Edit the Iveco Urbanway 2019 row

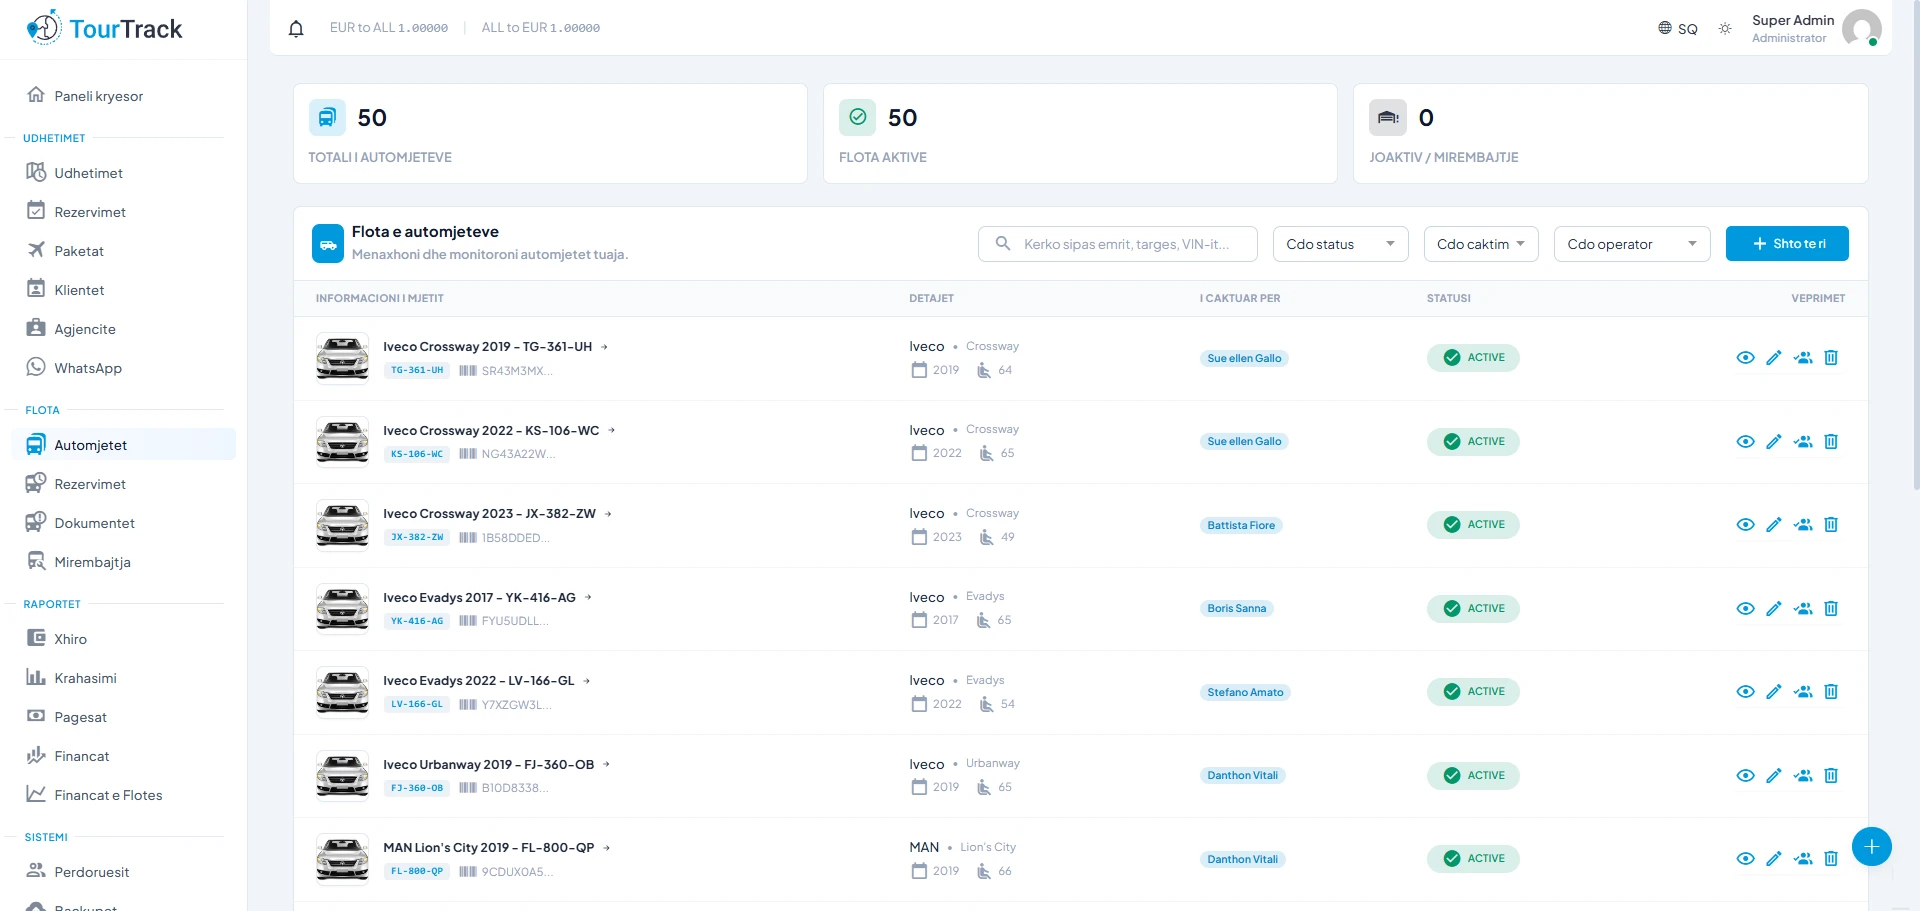[x=1773, y=776]
